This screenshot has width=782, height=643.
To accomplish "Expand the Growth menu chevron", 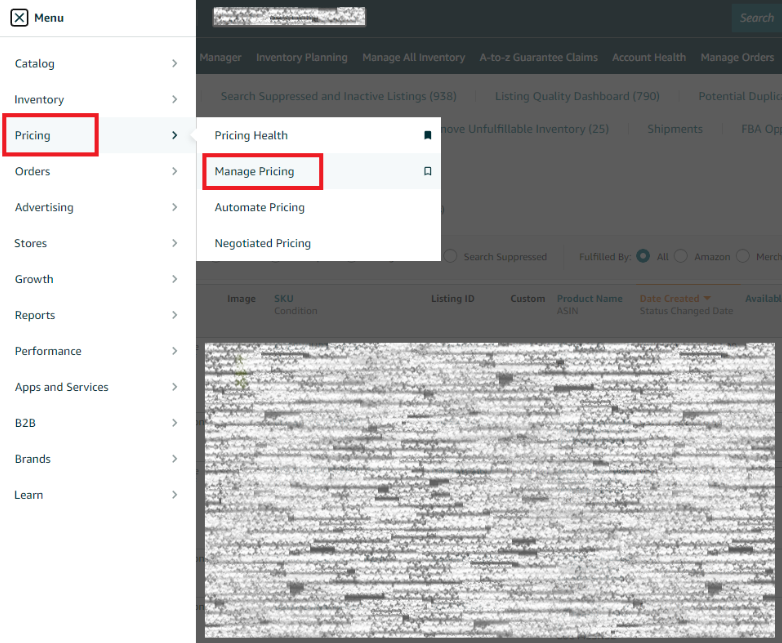I will 175,279.
